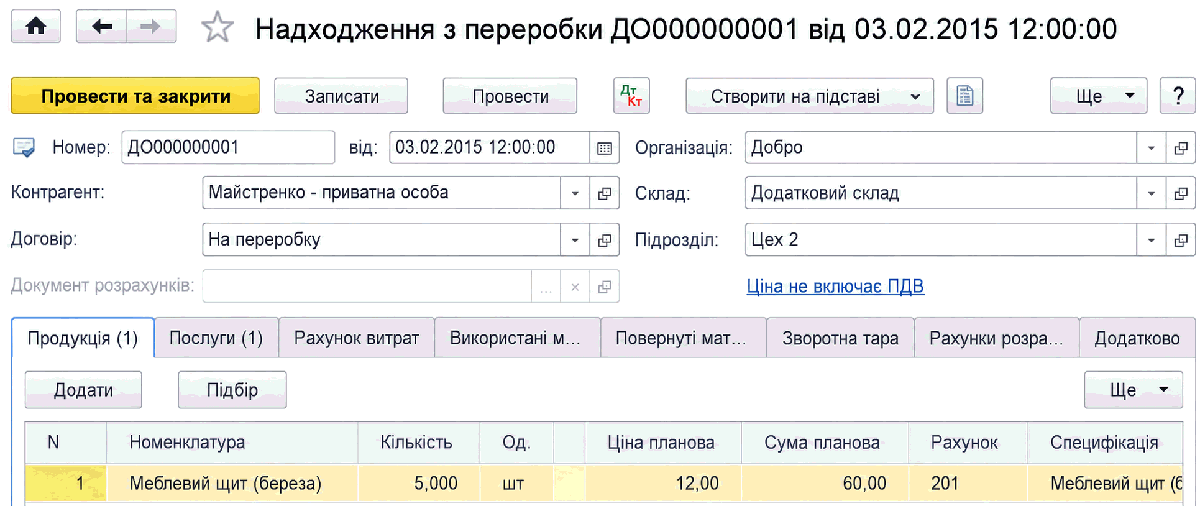Open the Документ розрахунків record icon
The height and width of the screenshot is (506, 1200).
click(x=604, y=287)
